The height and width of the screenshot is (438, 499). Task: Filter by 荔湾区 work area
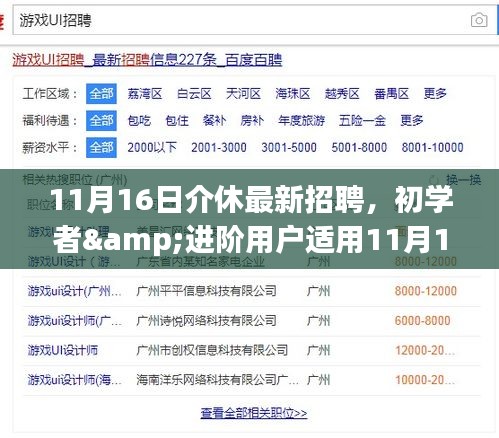pyautogui.click(x=145, y=94)
